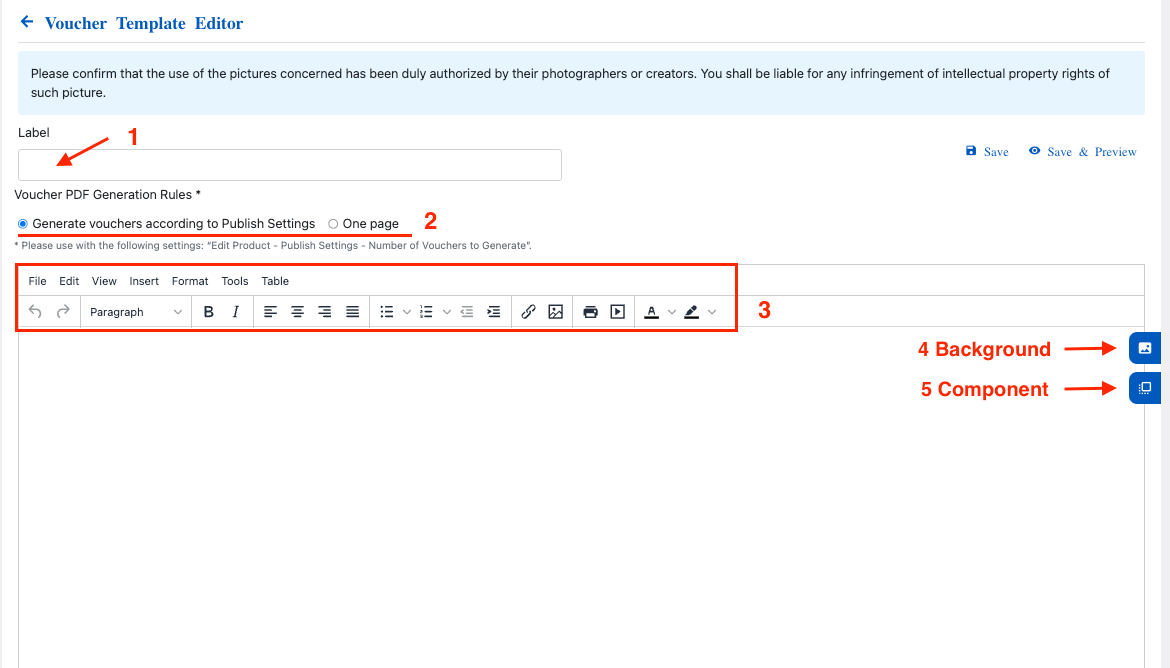Justify text alignment
This screenshot has height=668, width=1170.
[352, 311]
